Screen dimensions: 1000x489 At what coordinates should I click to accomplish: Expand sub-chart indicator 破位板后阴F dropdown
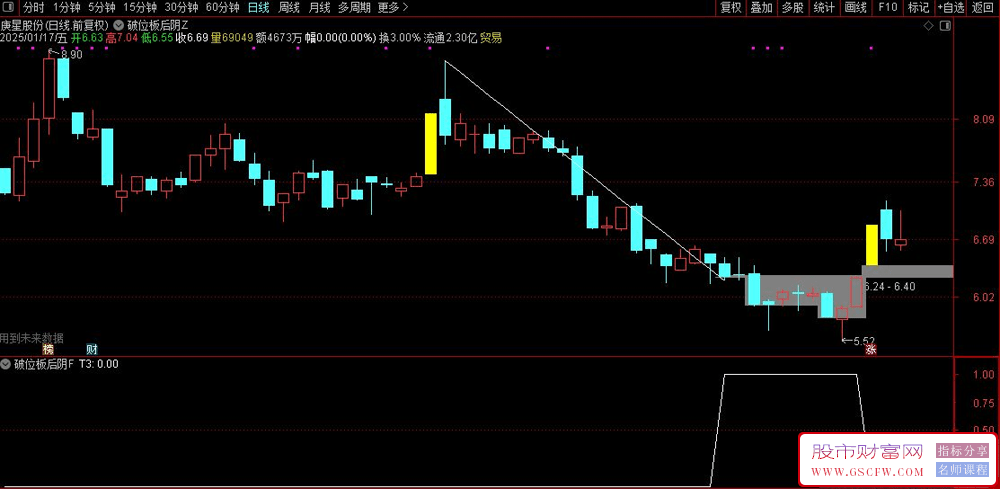(6, 365)
